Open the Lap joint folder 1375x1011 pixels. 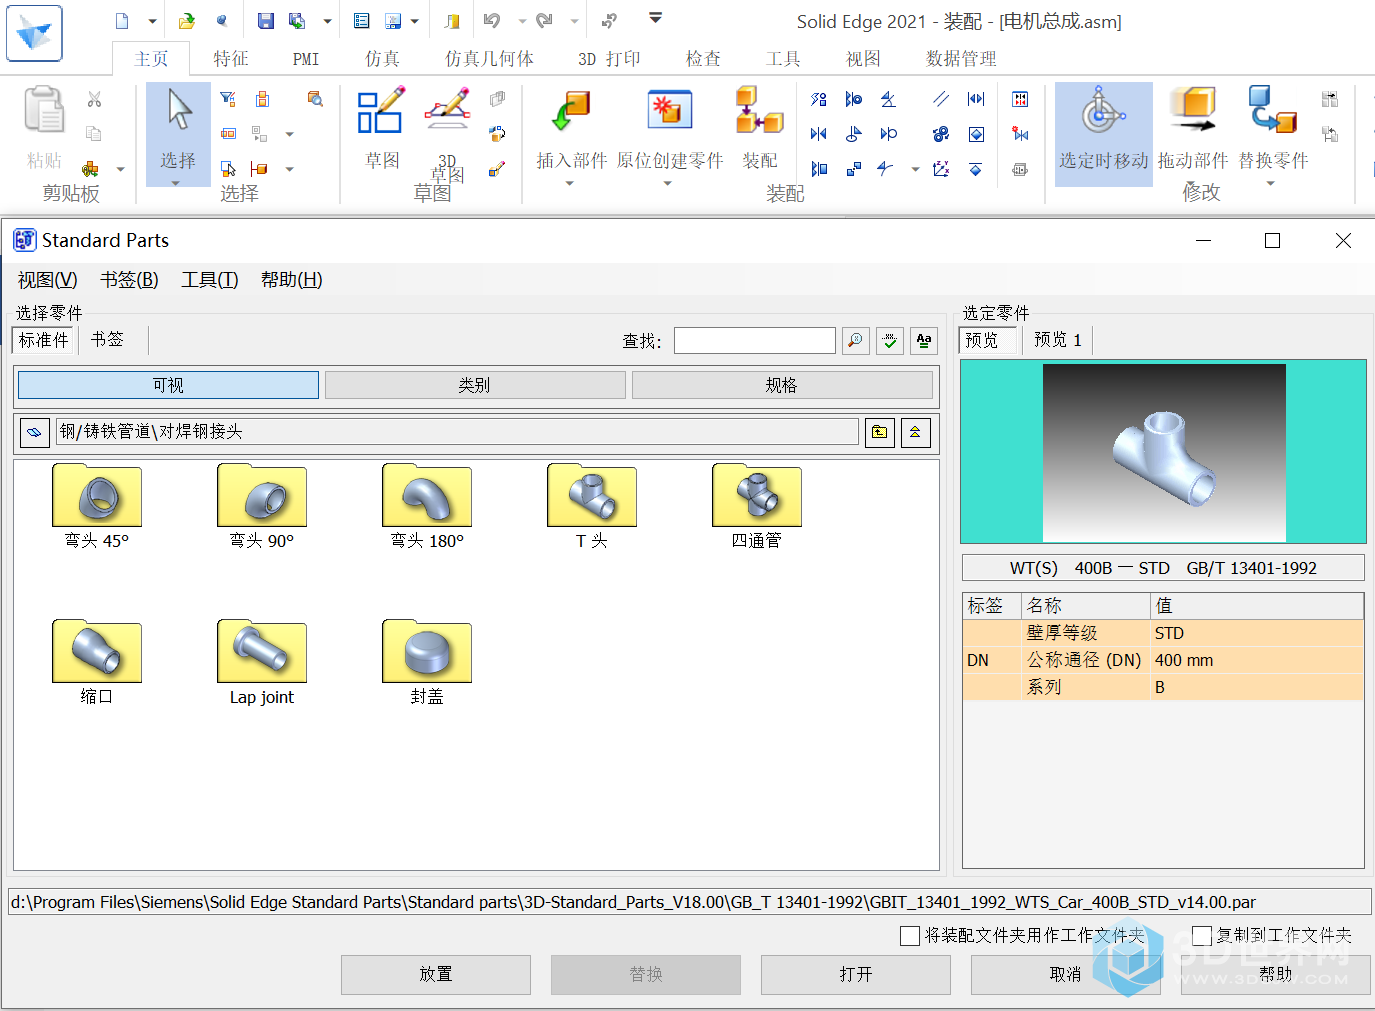point(262,662)
